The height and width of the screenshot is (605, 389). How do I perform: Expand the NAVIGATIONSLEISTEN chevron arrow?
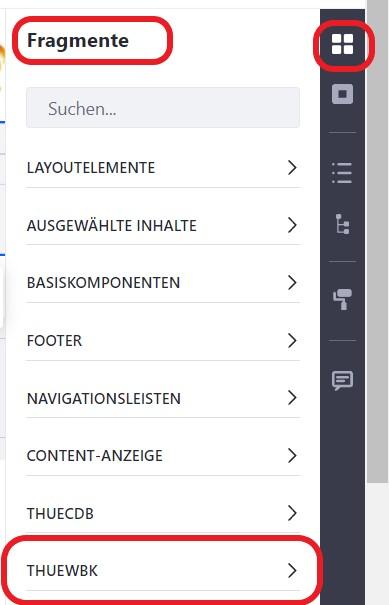pyautogui.click(x=292, y=398)
